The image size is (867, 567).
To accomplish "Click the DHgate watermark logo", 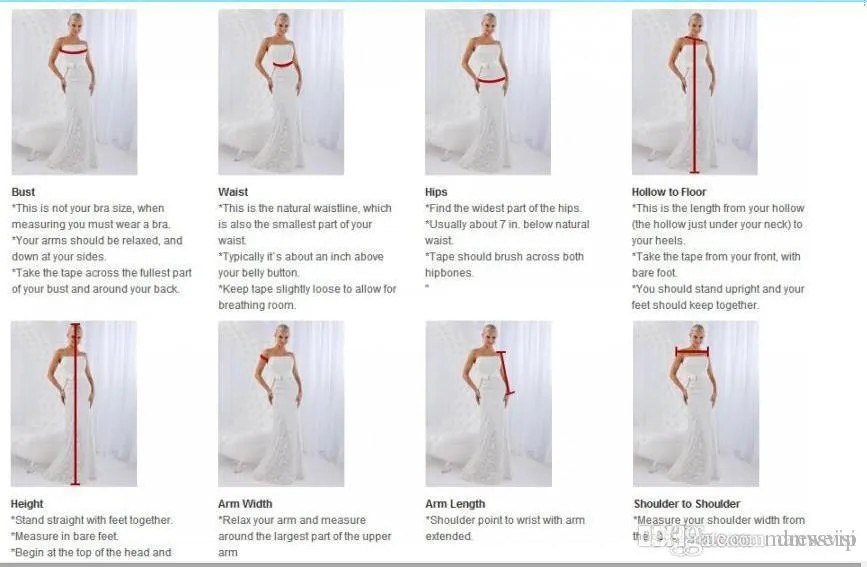I will click(746, 538).
